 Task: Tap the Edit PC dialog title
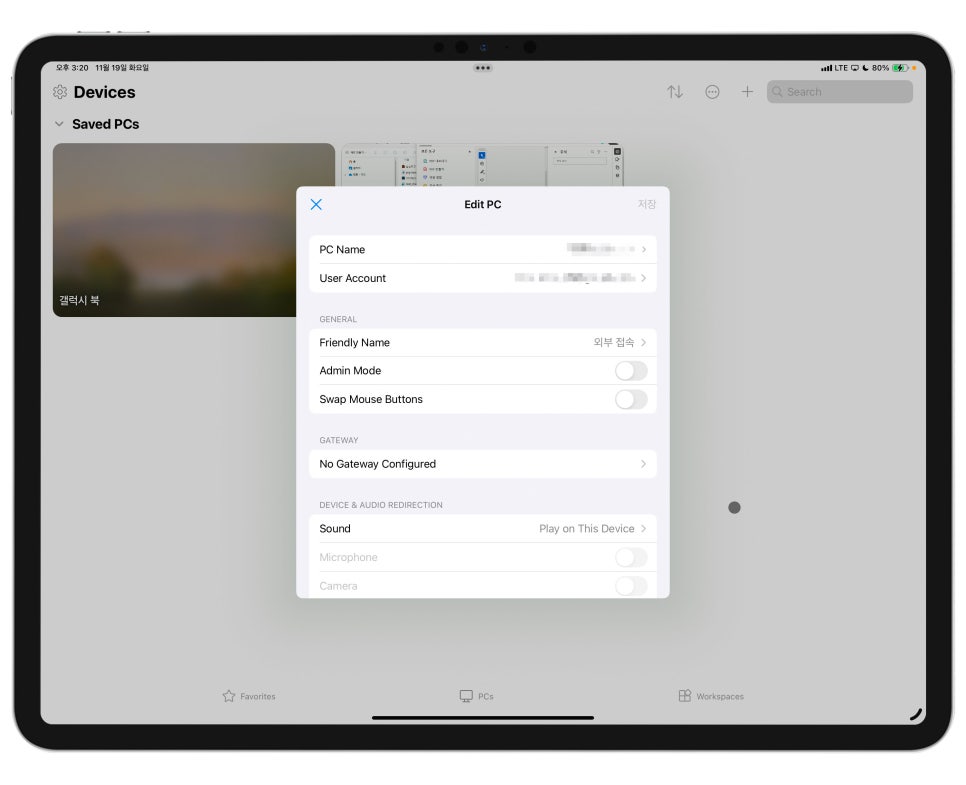pyautogui.click(x=482, y=204)
